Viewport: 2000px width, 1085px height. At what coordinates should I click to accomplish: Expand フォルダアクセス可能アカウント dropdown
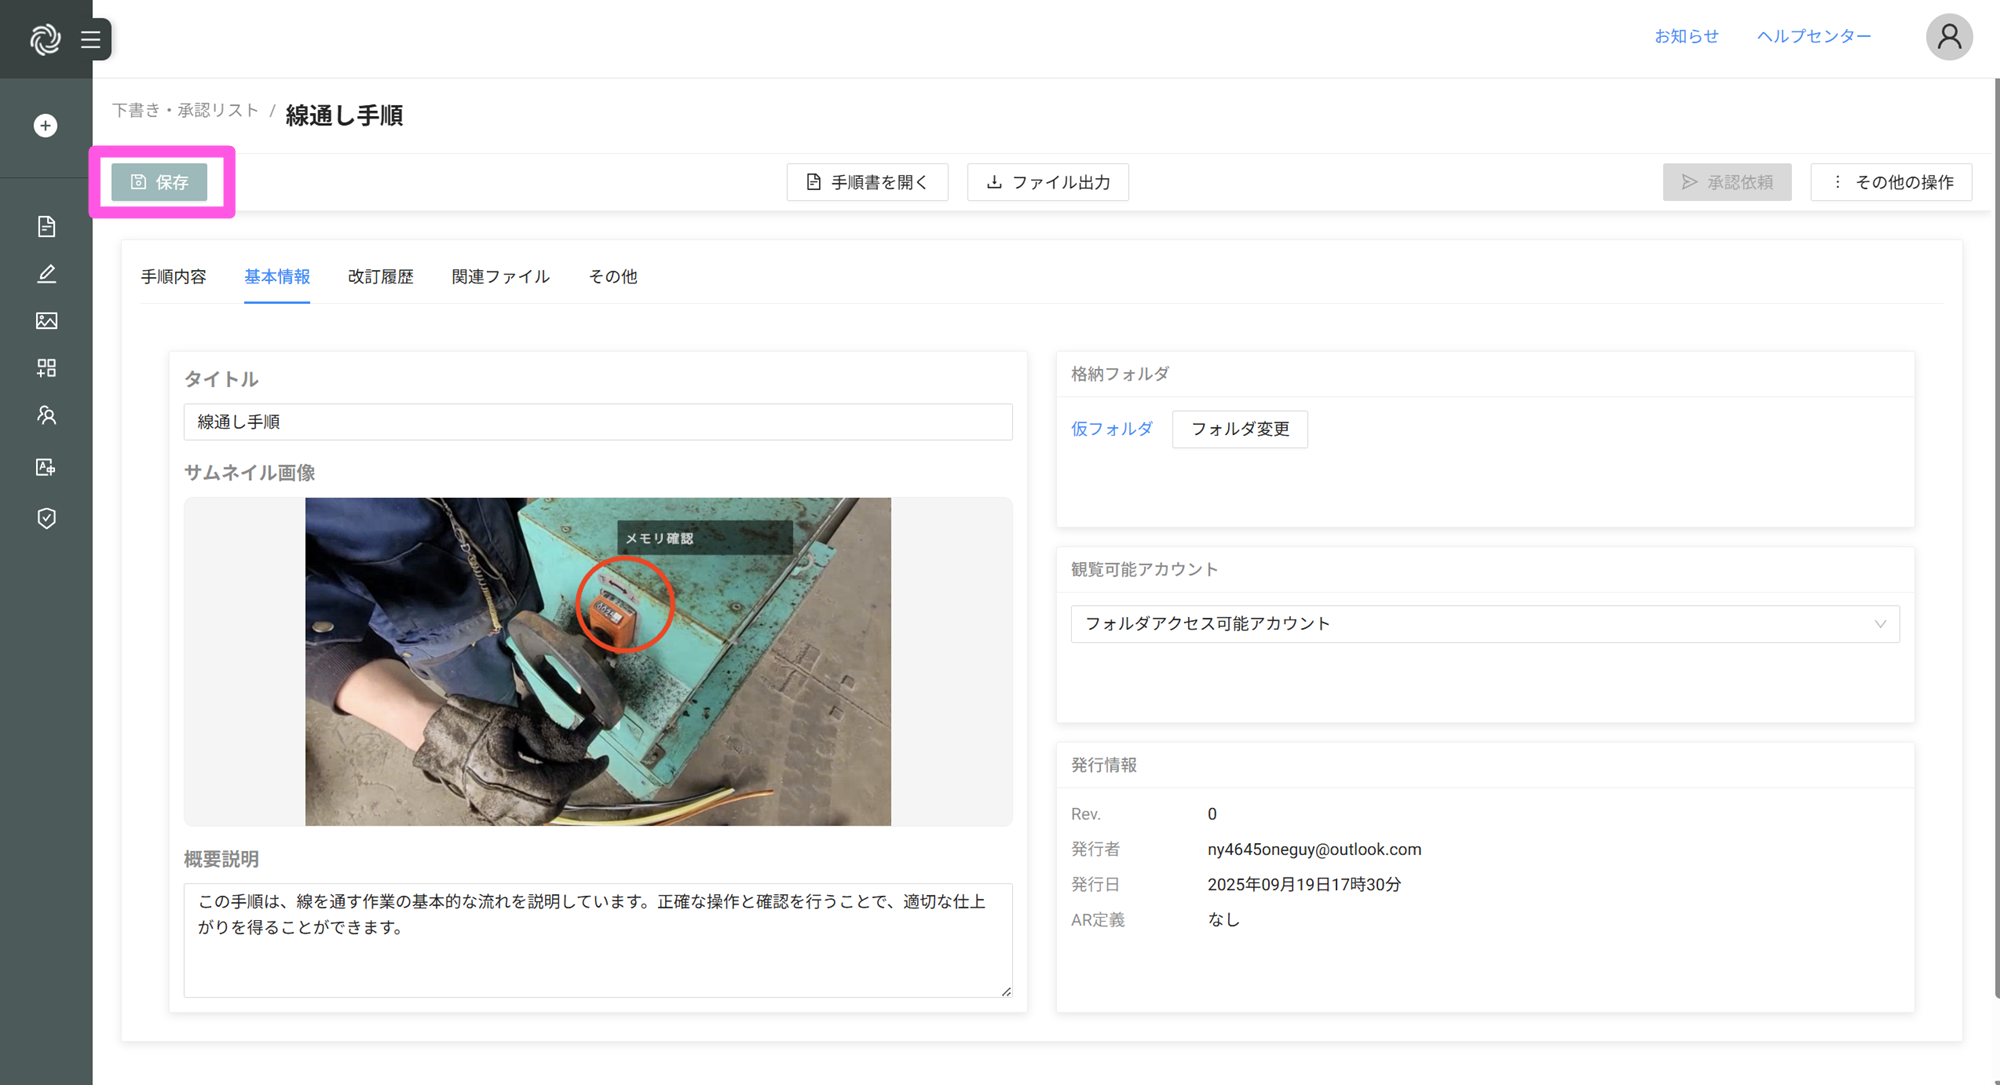[x=1484, y=624]
